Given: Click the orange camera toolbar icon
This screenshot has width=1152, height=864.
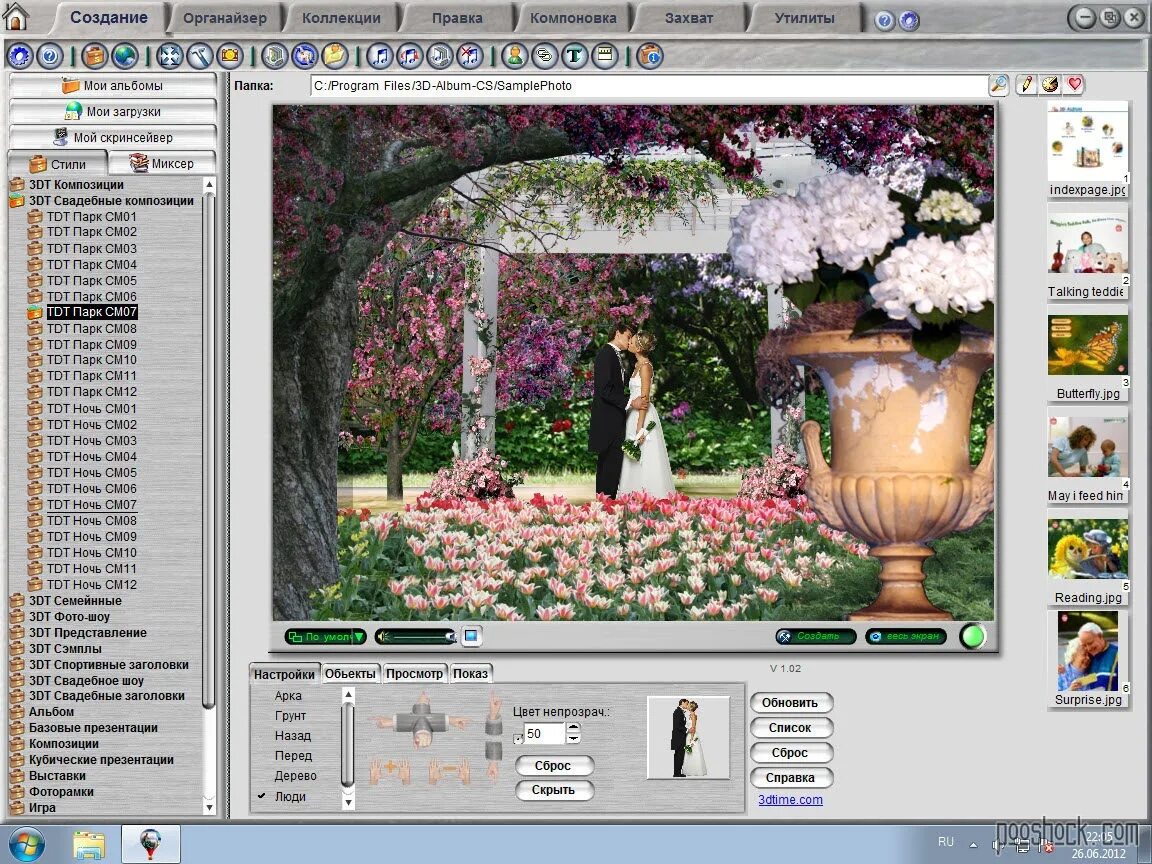Looking at the screenshot, I should coord(230,55).
